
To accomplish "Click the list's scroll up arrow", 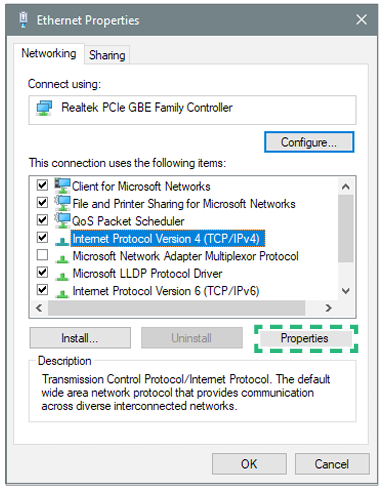I will pos(346,187).
